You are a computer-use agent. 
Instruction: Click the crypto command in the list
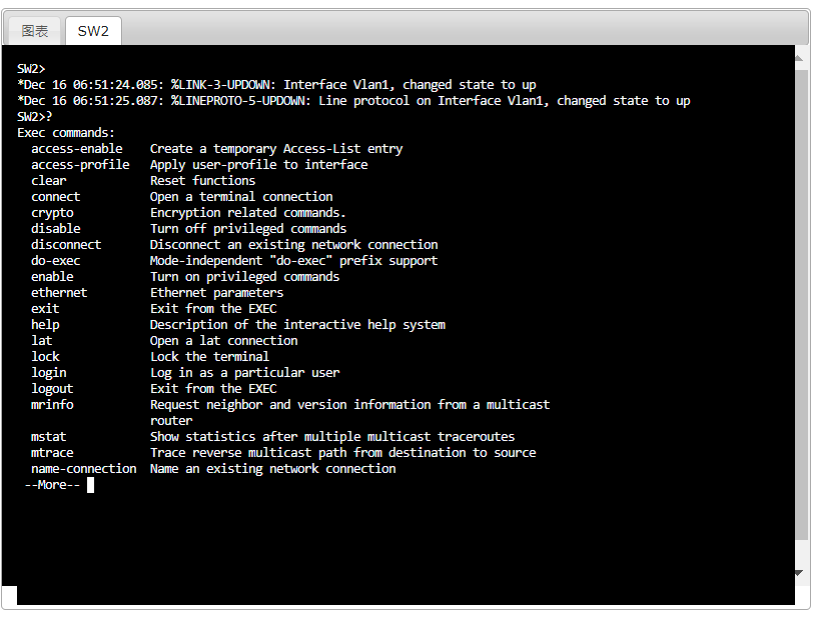[x=52, y=213]
